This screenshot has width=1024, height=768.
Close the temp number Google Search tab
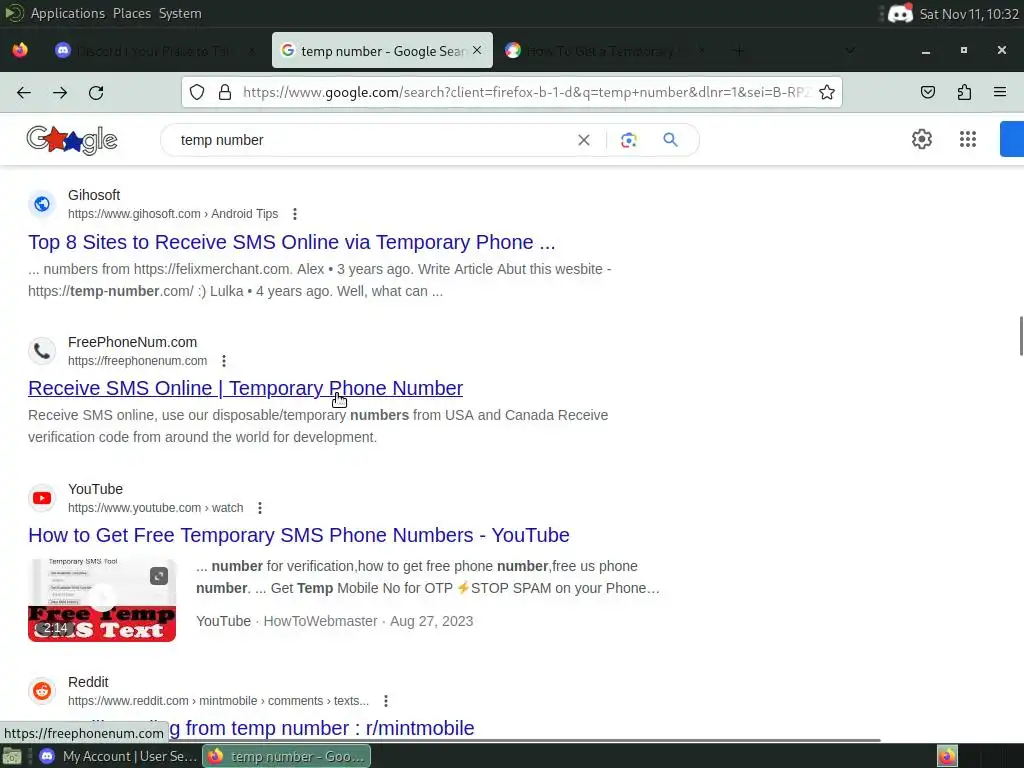point(477,50)
